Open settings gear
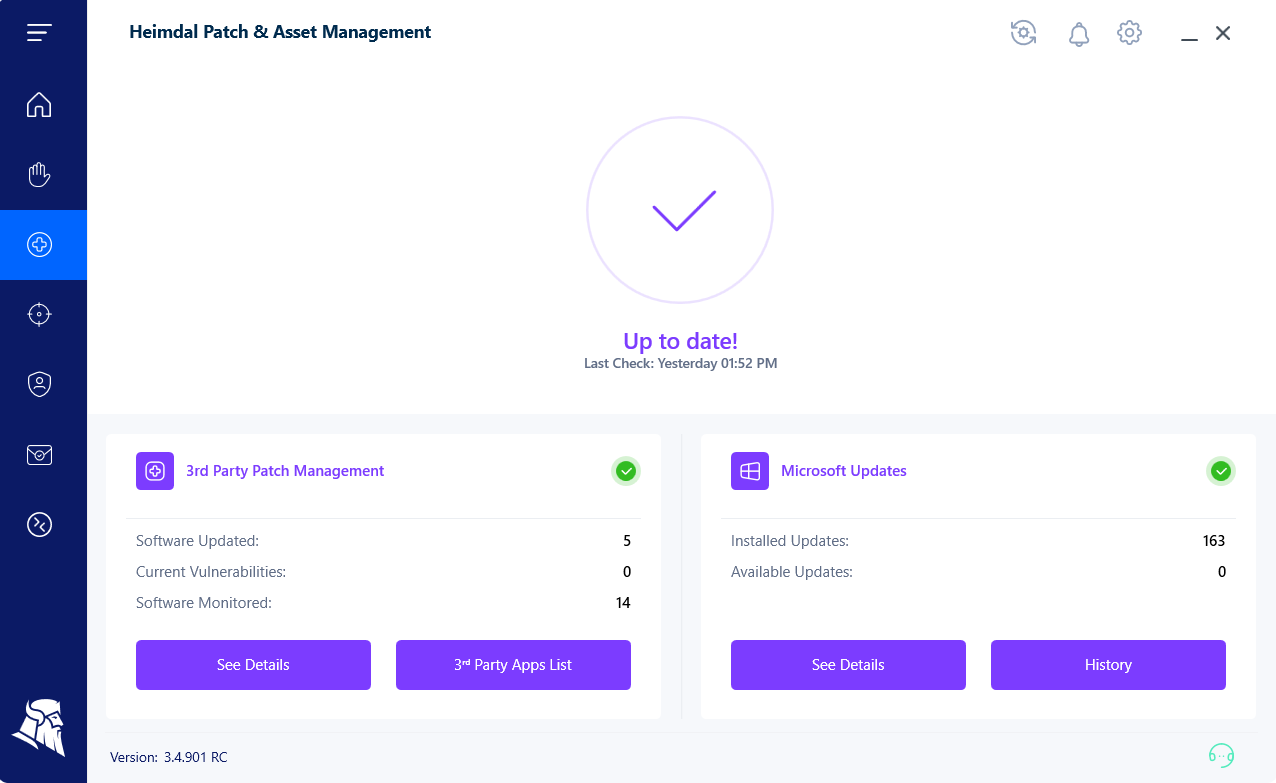Image resolution: width=1276 pixels, height=783 pixels. [1130, 33]
